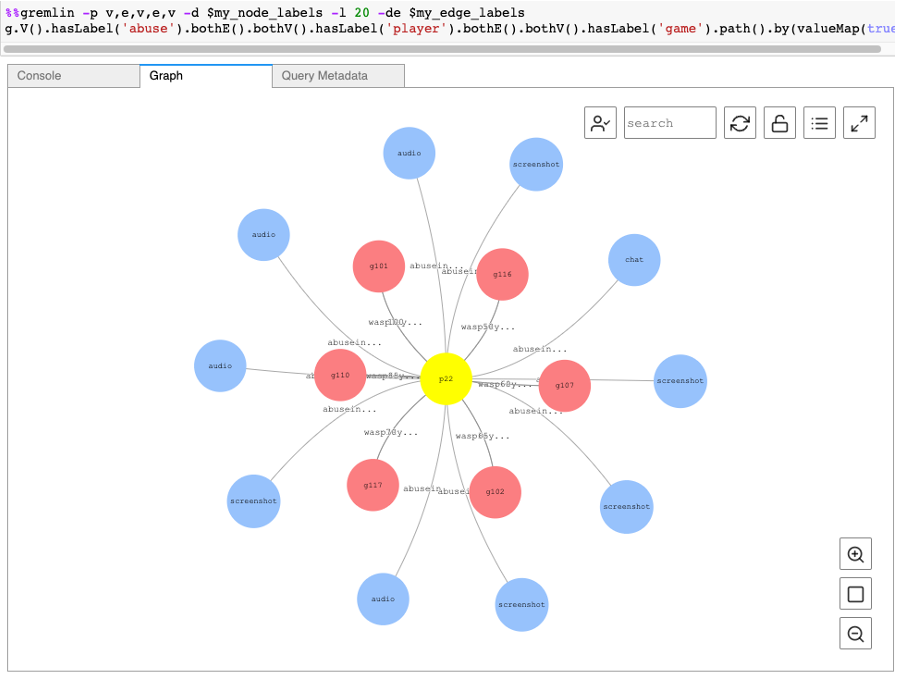
Task: Select the red g117 game node
Action: 373,485
